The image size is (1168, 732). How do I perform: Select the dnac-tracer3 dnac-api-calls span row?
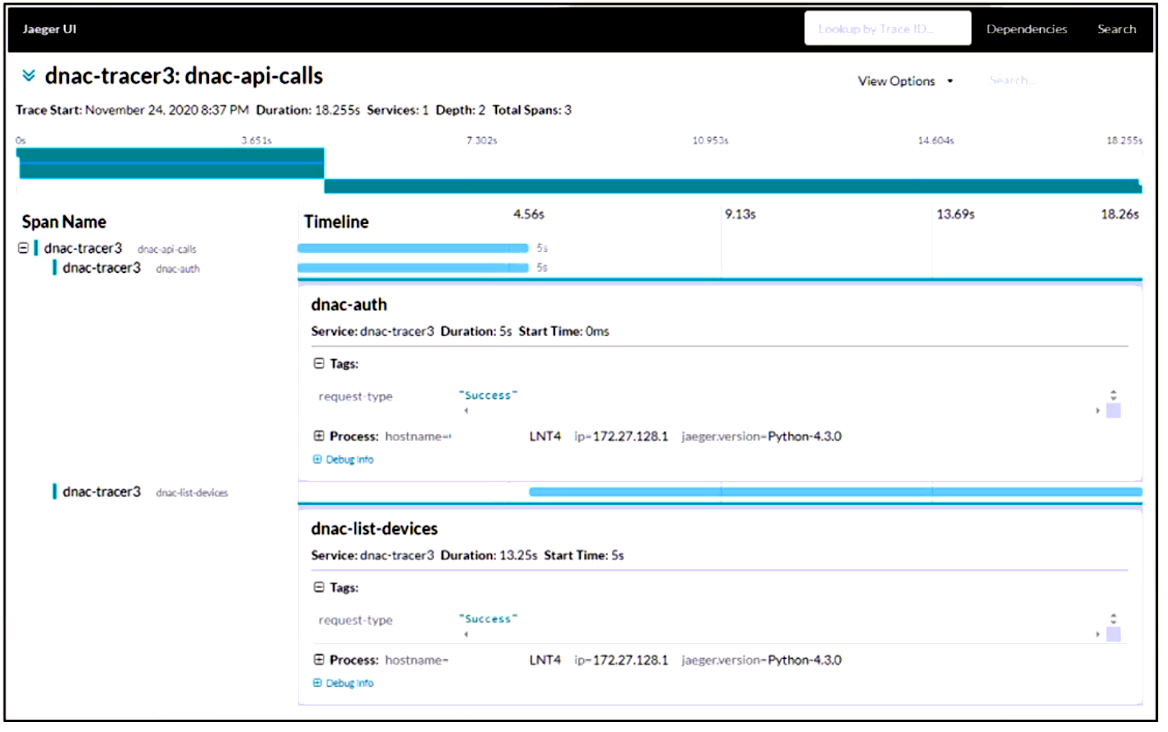[115, 248]
